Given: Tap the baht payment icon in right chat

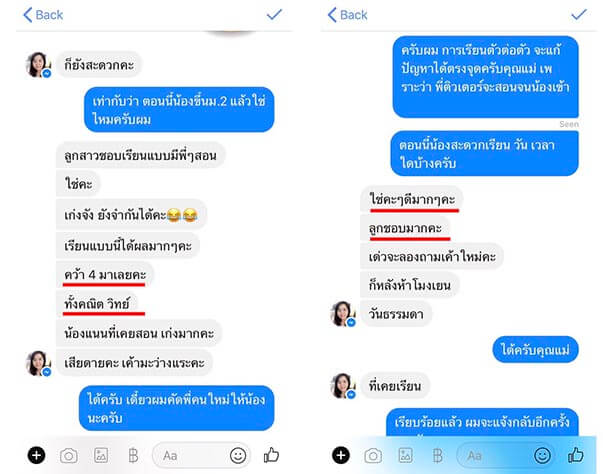Looking at the screenshot, I should pos(438,456).
